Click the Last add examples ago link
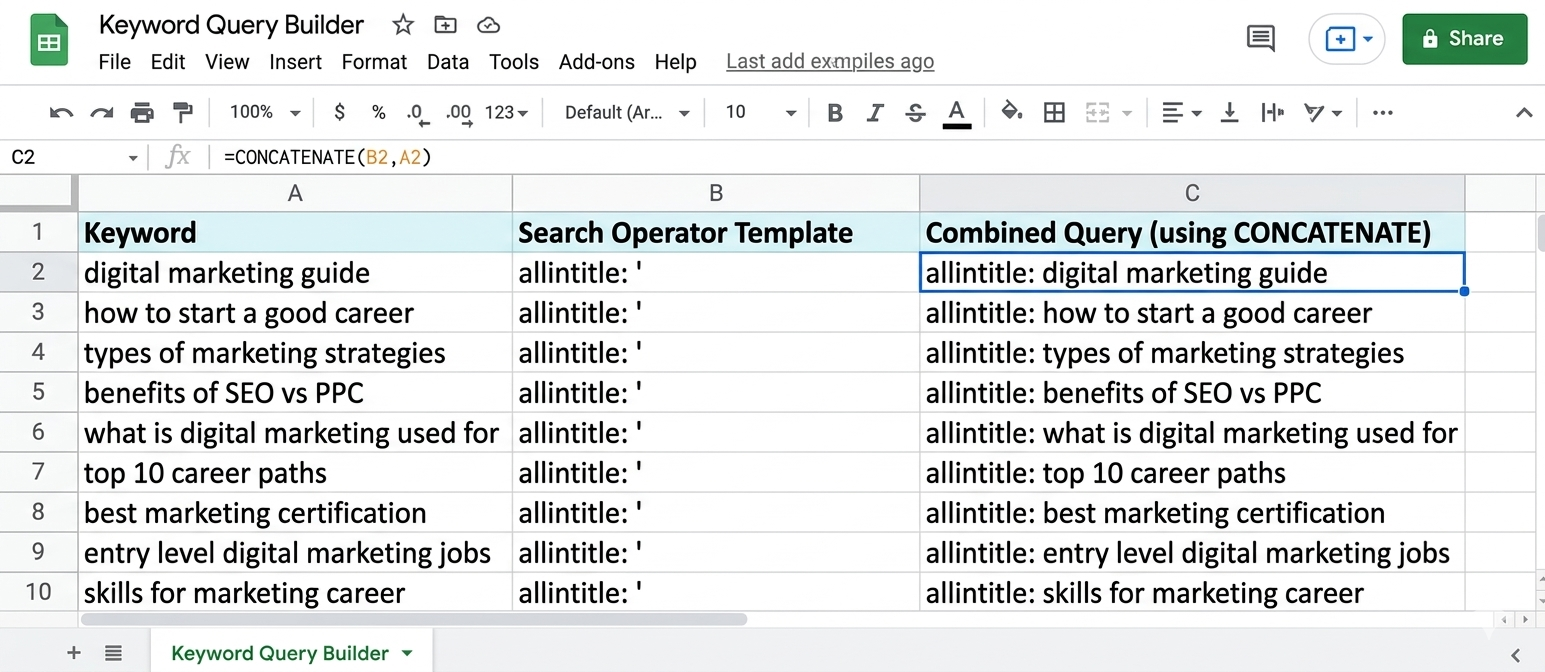The image size is (1545, 672). point(830,61)
